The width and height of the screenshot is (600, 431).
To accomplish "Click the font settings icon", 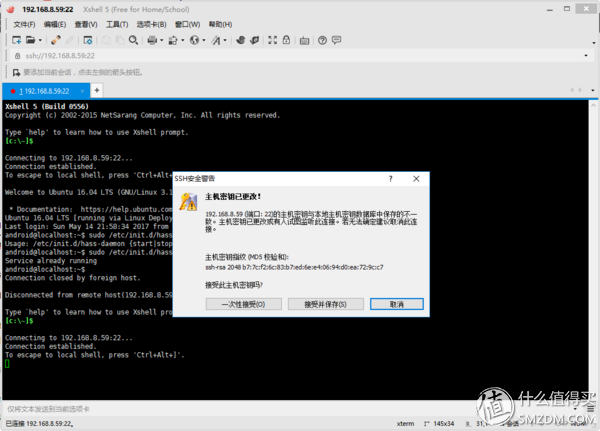I will click(x=216, y=40).
